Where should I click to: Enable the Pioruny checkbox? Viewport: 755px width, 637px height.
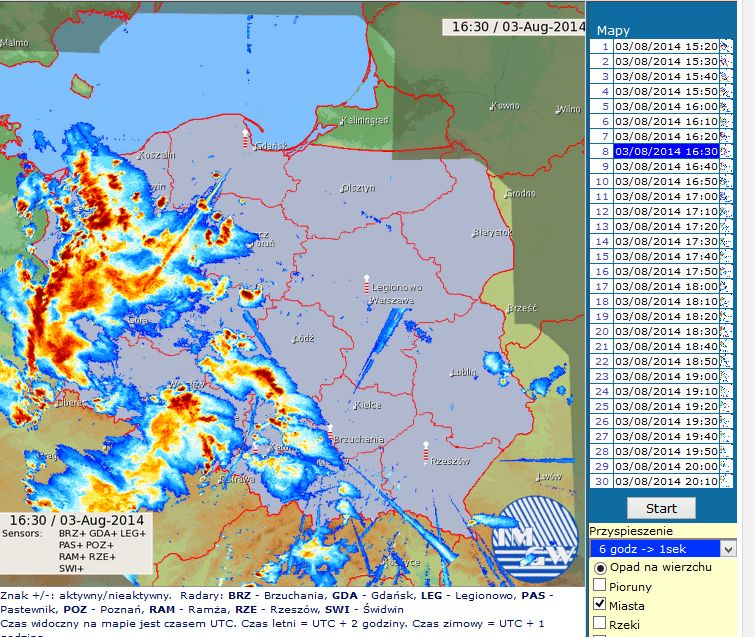599,585
